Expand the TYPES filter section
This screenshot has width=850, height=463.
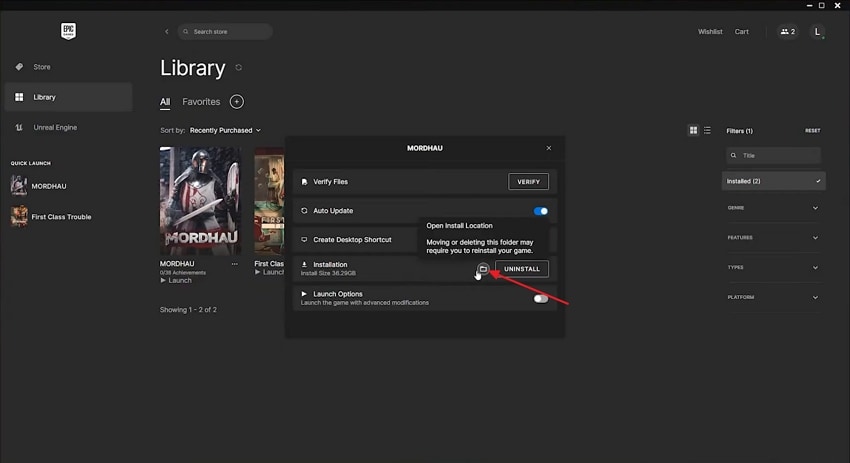774,267
